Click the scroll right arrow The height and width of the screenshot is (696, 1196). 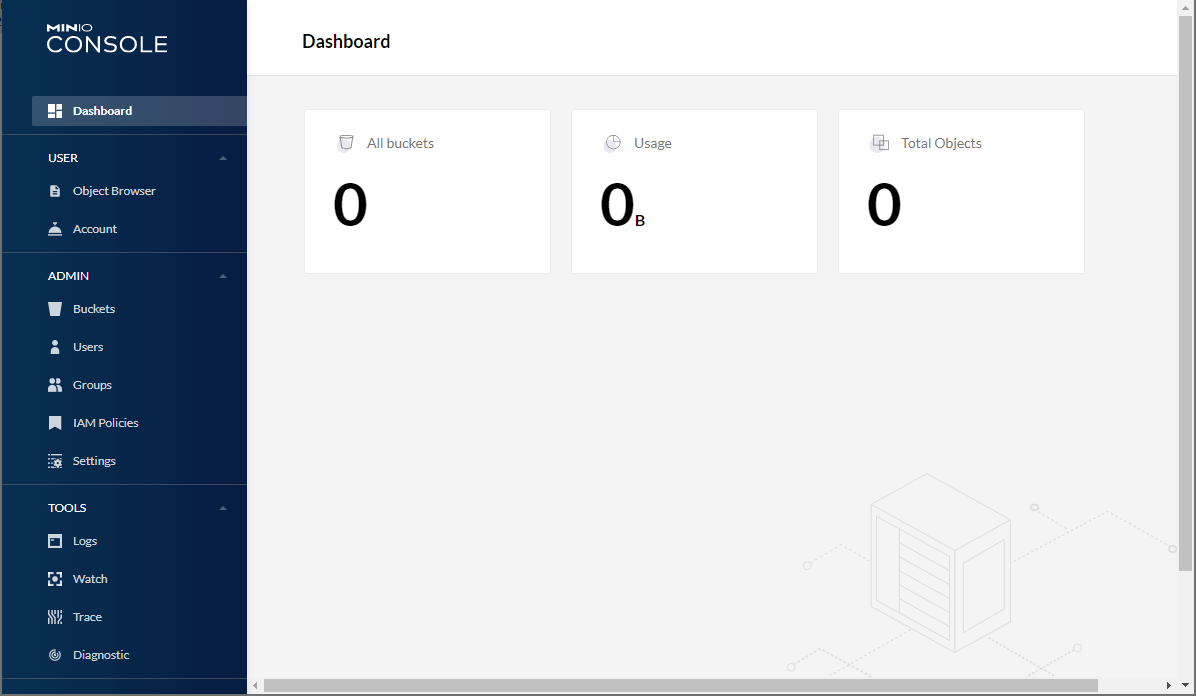tap(1169, 685)
